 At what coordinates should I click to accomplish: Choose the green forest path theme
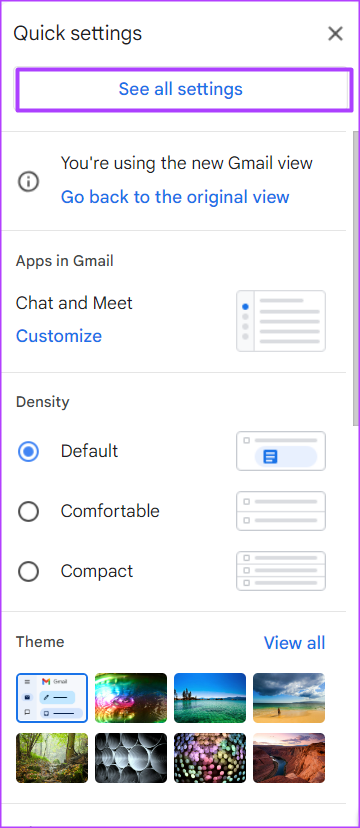tap(52, 758)
